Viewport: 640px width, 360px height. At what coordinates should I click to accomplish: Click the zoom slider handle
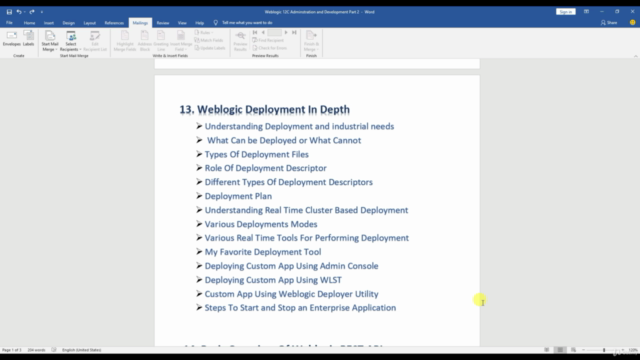tap(604, 350)
